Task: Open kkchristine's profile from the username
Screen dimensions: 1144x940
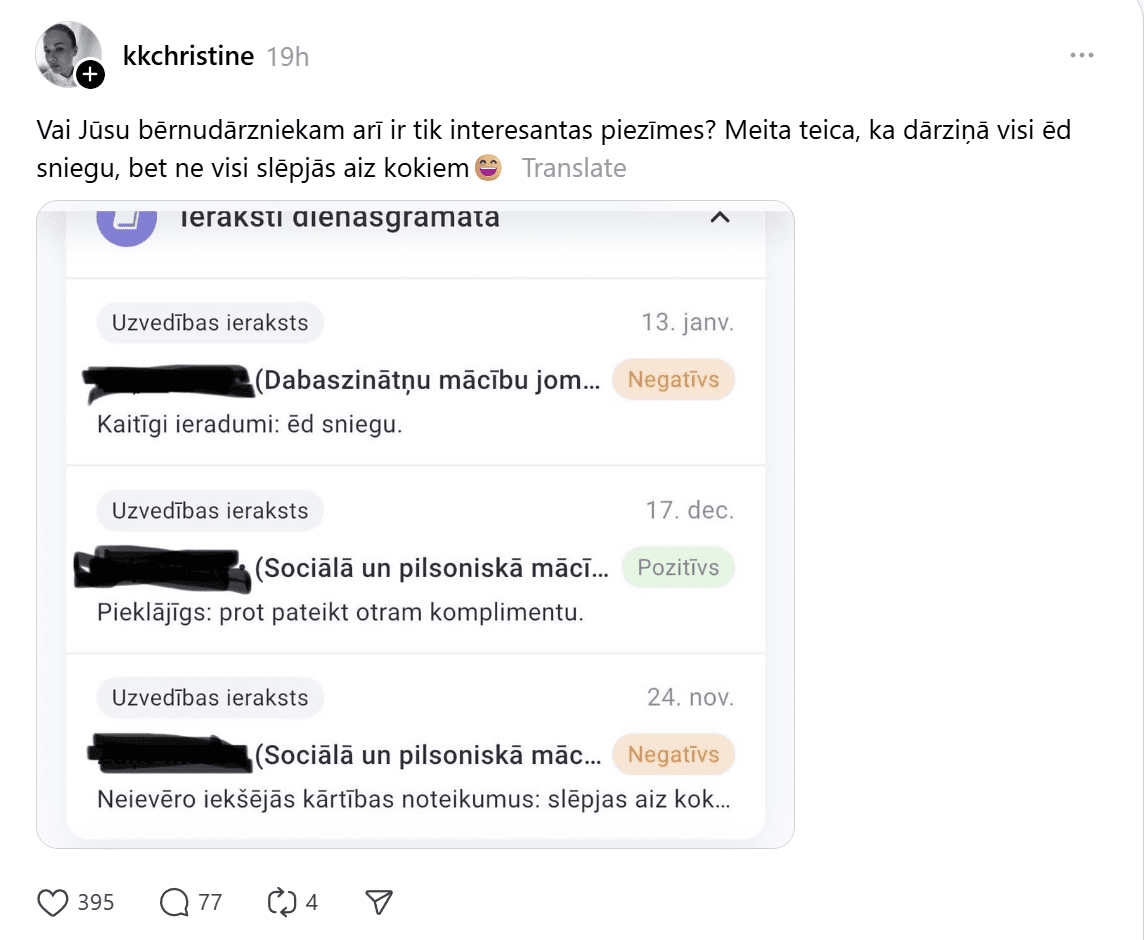Action: tap(188, 56)
